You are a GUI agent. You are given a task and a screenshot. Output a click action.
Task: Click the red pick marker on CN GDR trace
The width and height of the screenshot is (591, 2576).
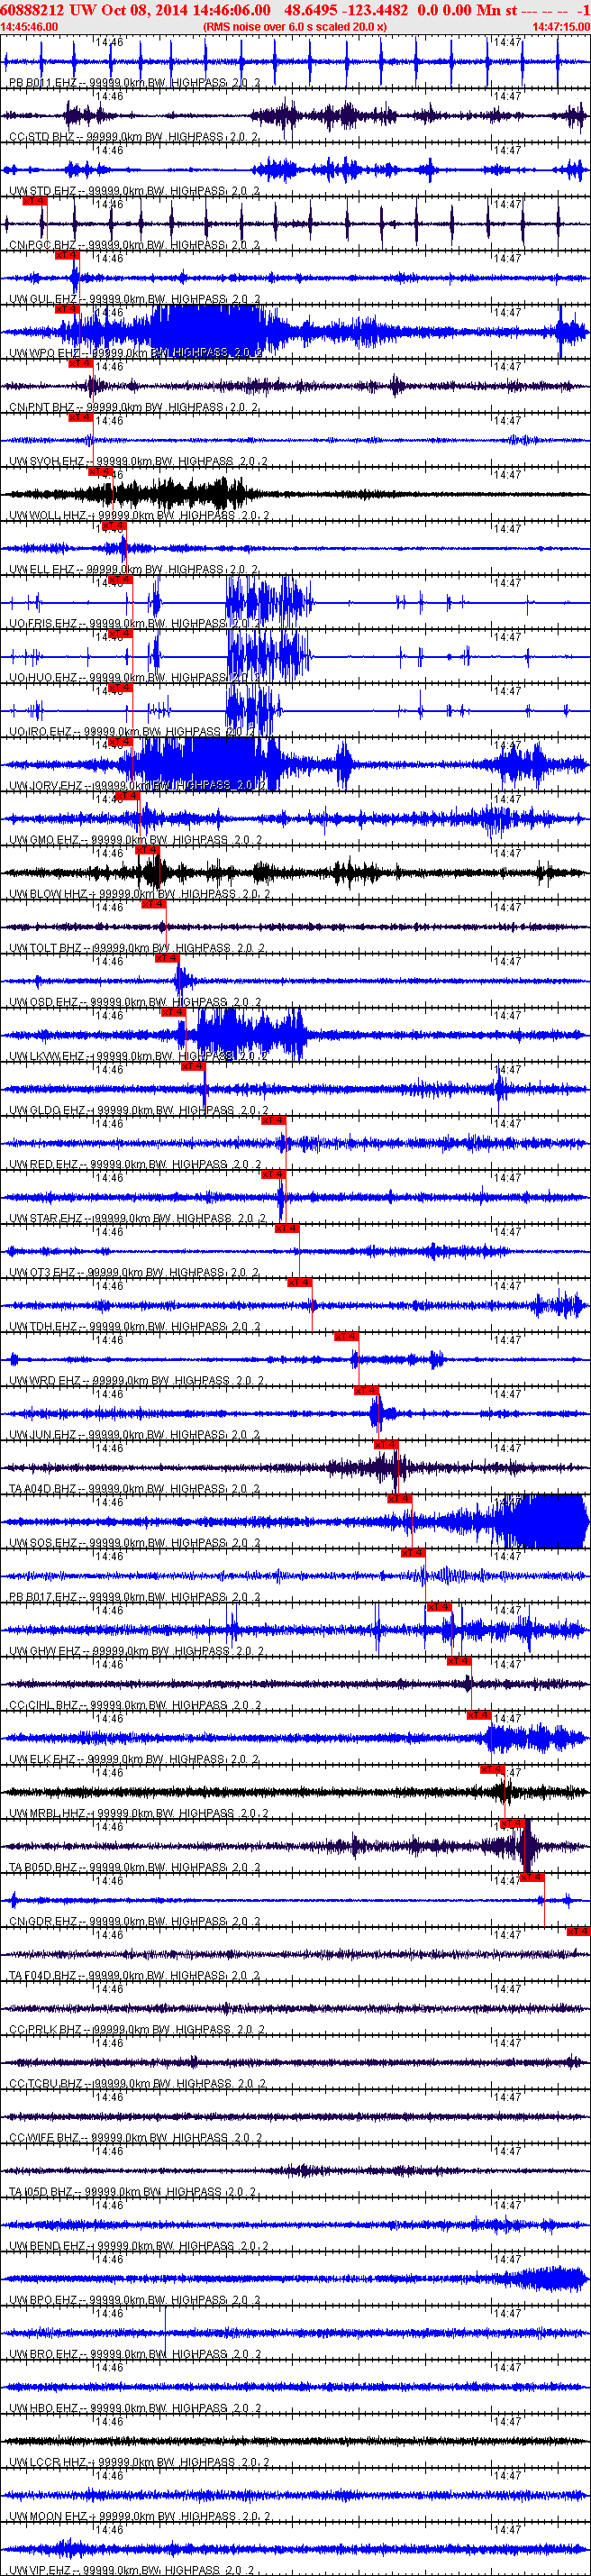pos(531,1877)
